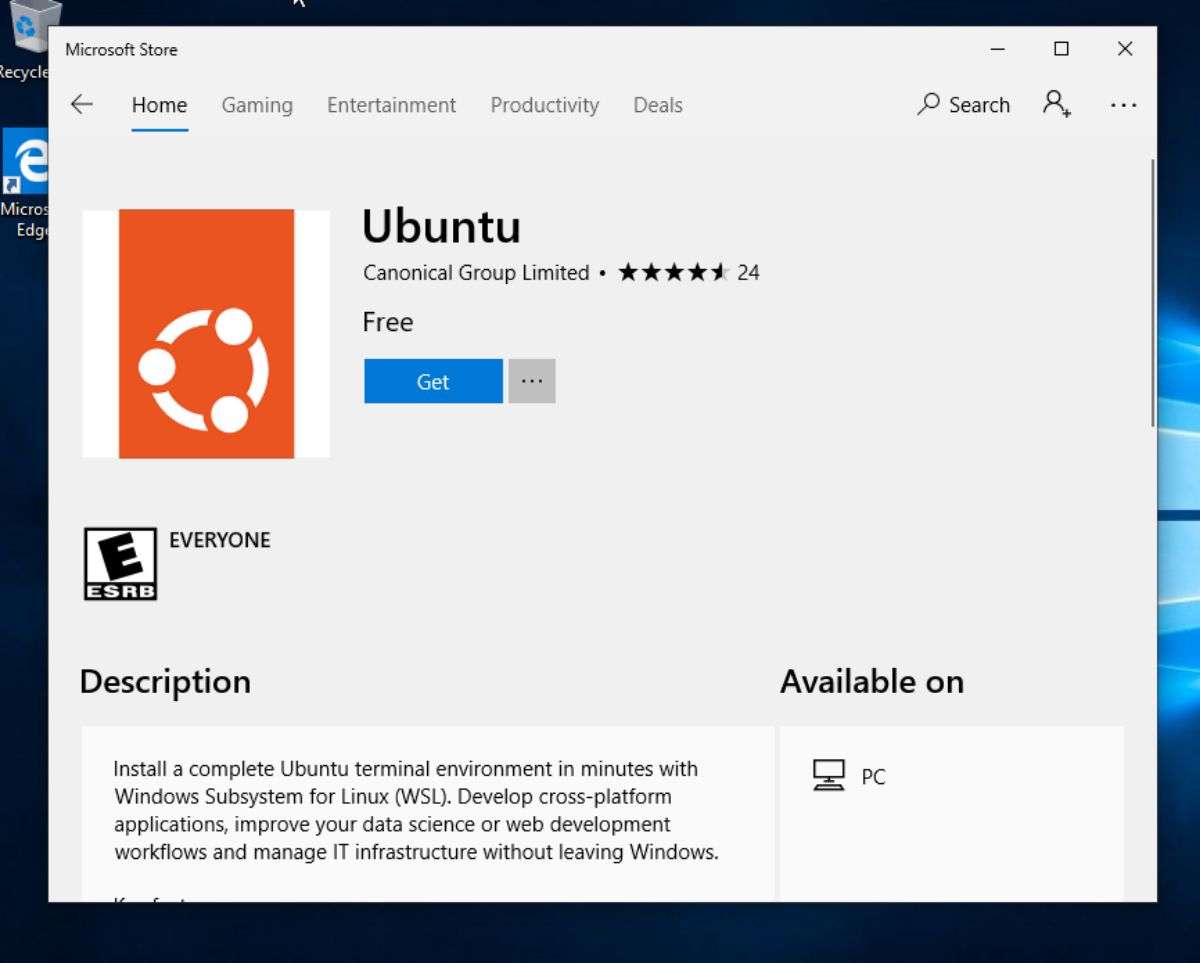Click Canonical Group Limited publisher name
The height and width of the screenshot is (963, 1200).
click(x=475, y=272)
